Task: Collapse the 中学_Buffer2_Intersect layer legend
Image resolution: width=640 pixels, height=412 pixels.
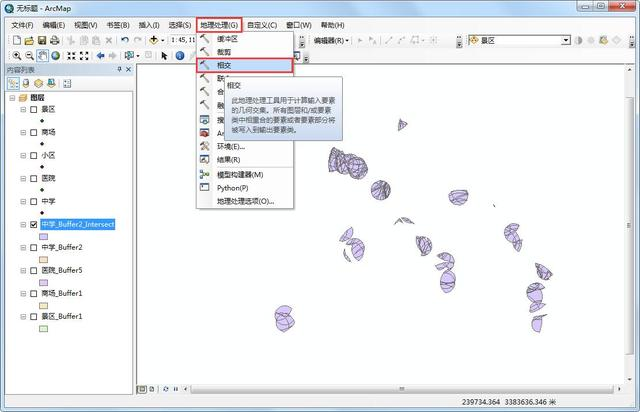Action: coord(23,225)
